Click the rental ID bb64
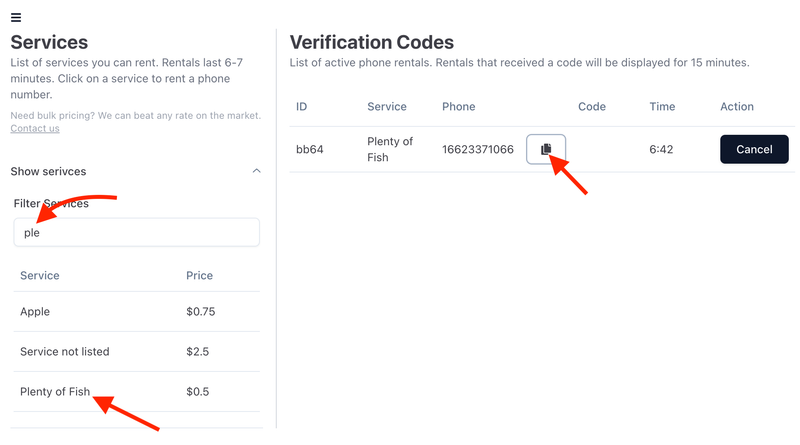Screen dimensions: 800x445 click(310, 149)
